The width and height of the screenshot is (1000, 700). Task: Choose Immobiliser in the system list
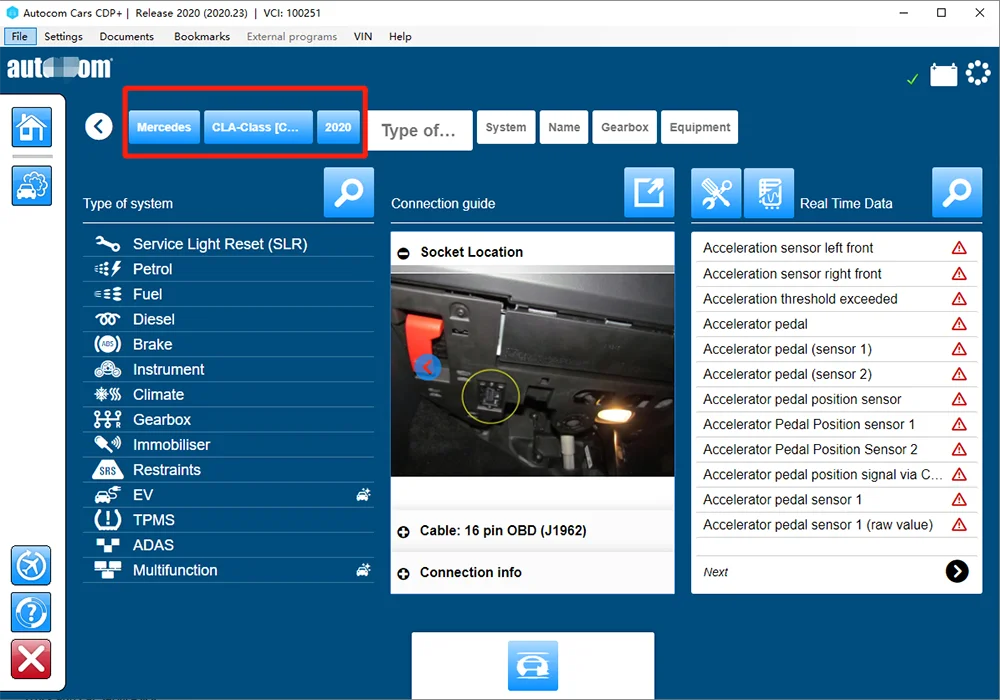pyautogui.click(x=228, y=444)
